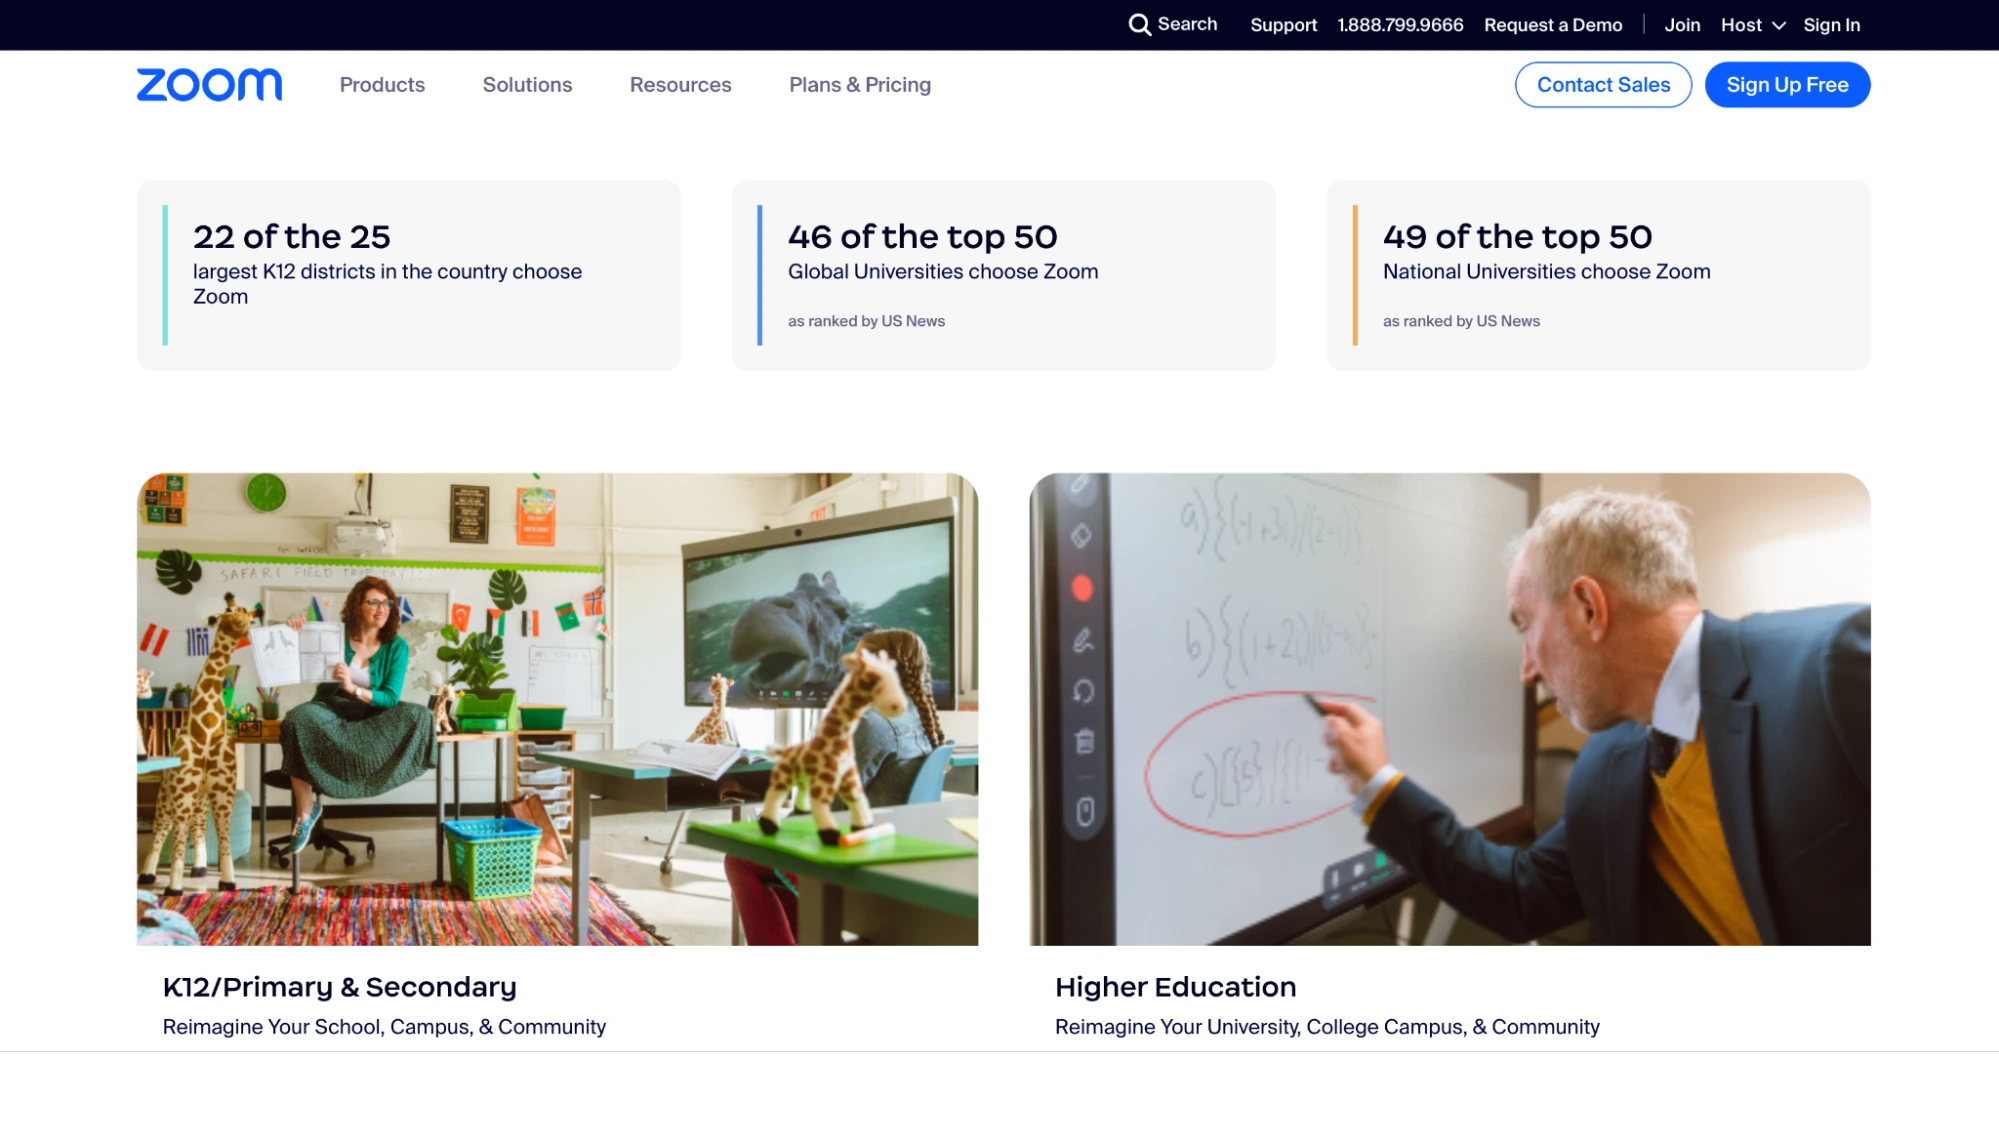
Task: Click the 22 of the 25 stat card
Action: click(408, 275)
